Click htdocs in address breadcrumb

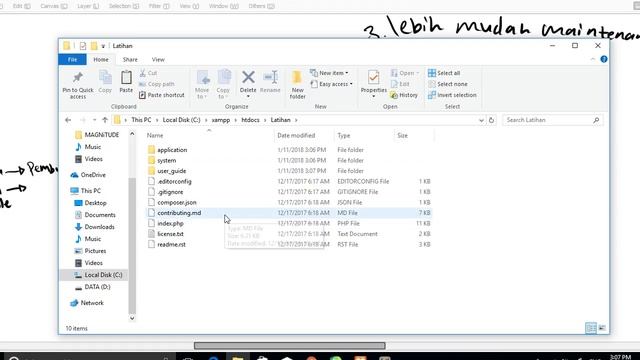click(250, 120)
